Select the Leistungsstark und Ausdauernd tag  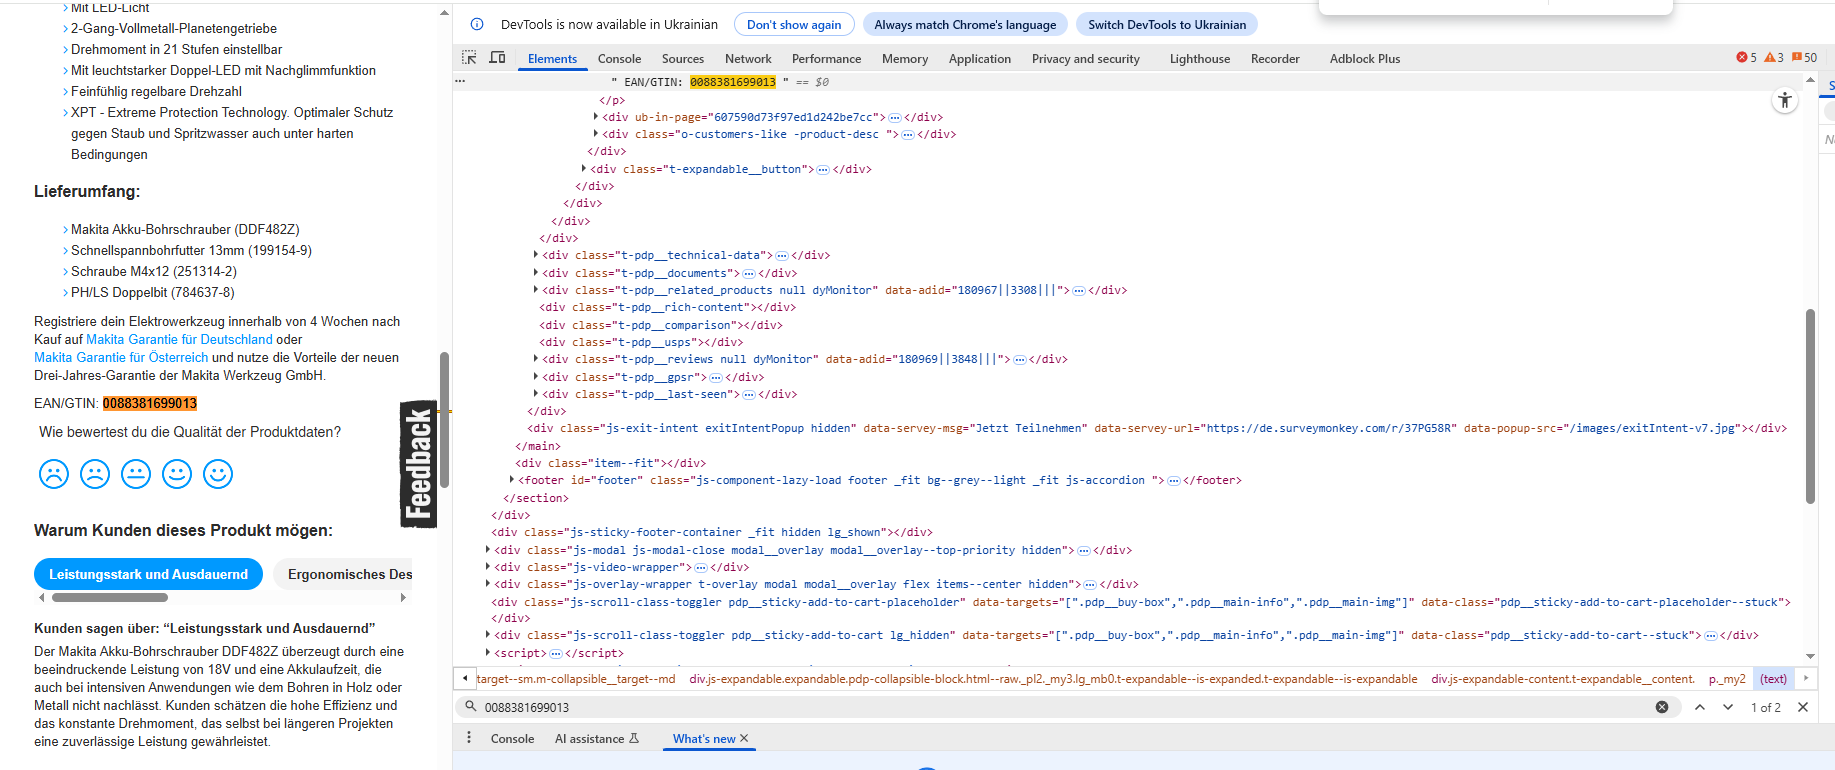point(148,574)
